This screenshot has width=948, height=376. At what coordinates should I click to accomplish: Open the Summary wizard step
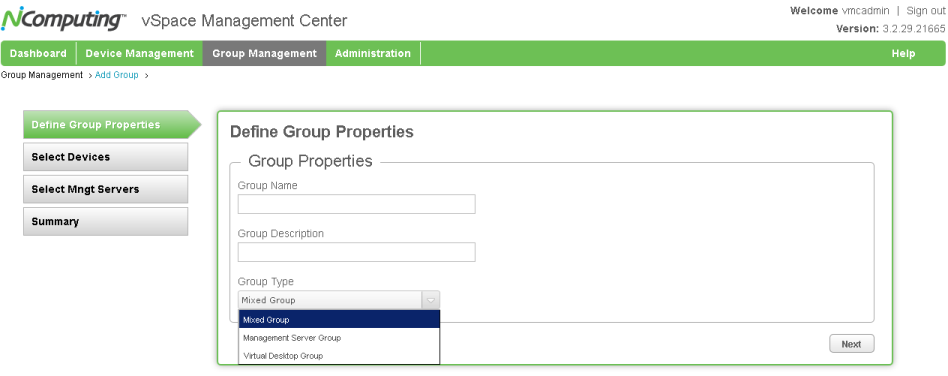point(106,222)
